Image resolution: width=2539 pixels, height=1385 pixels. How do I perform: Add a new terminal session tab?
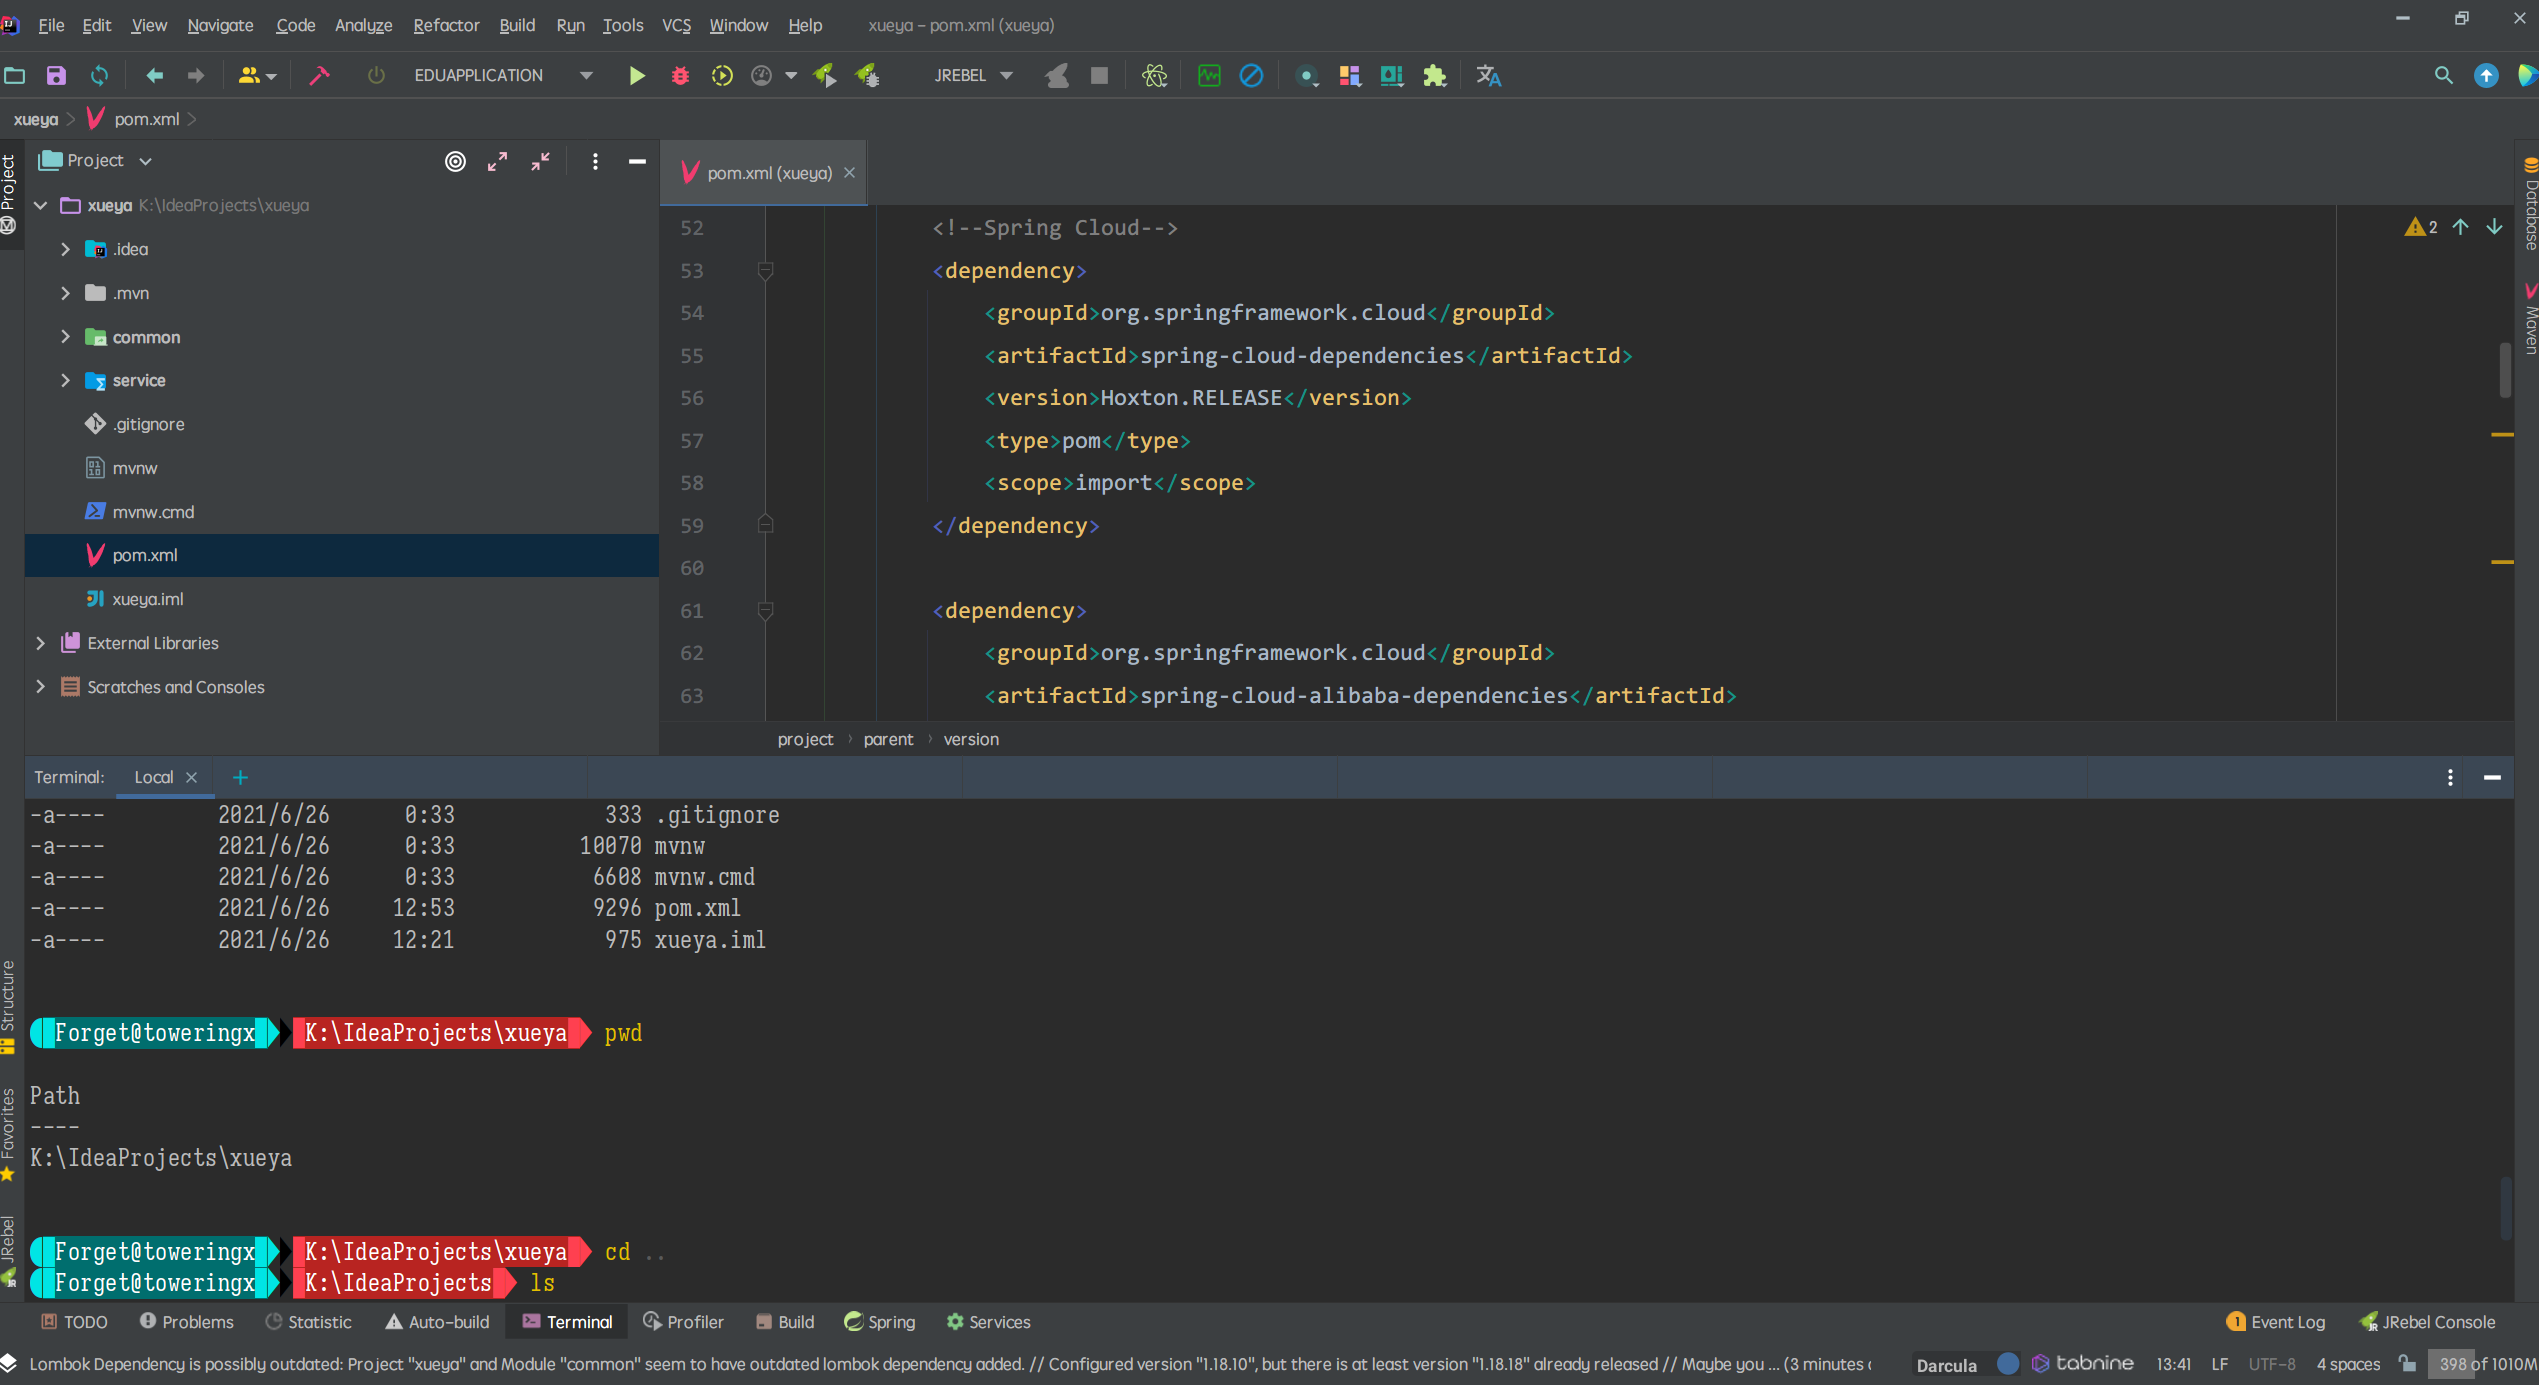click(240, 777)
